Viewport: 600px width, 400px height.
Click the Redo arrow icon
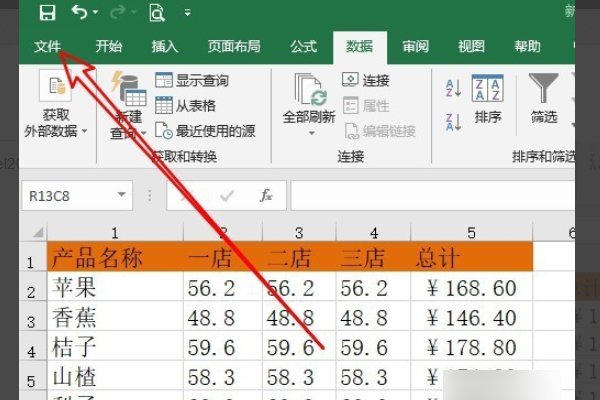click(117, 13)
